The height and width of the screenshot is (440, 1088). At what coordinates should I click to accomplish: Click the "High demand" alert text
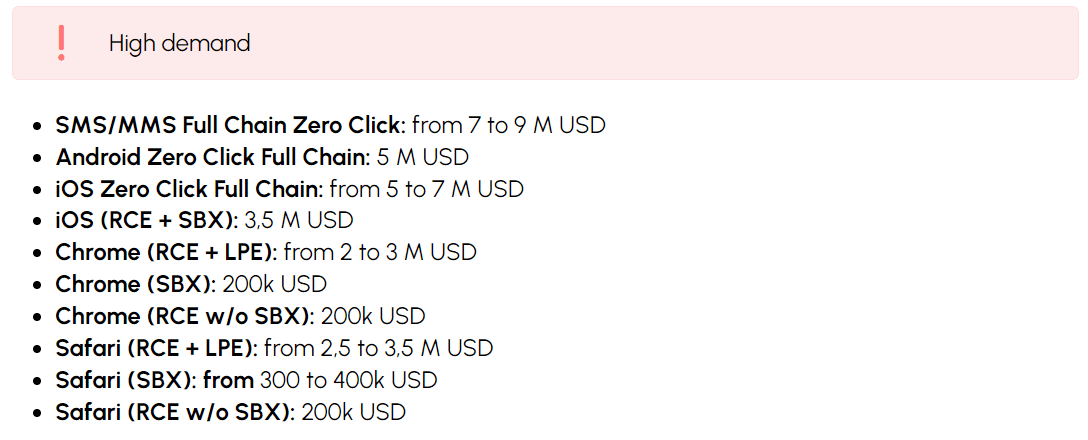179,44
